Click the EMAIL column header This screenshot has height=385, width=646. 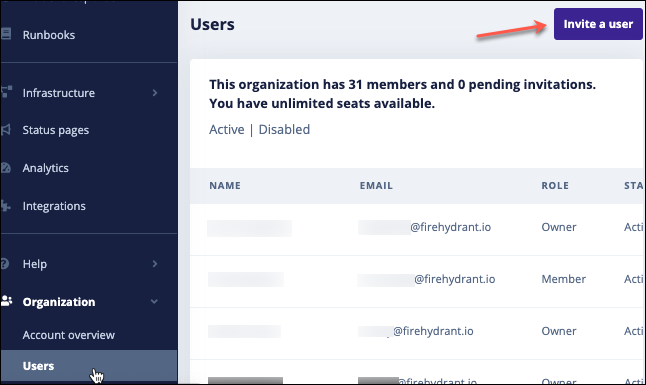(376, 185)
